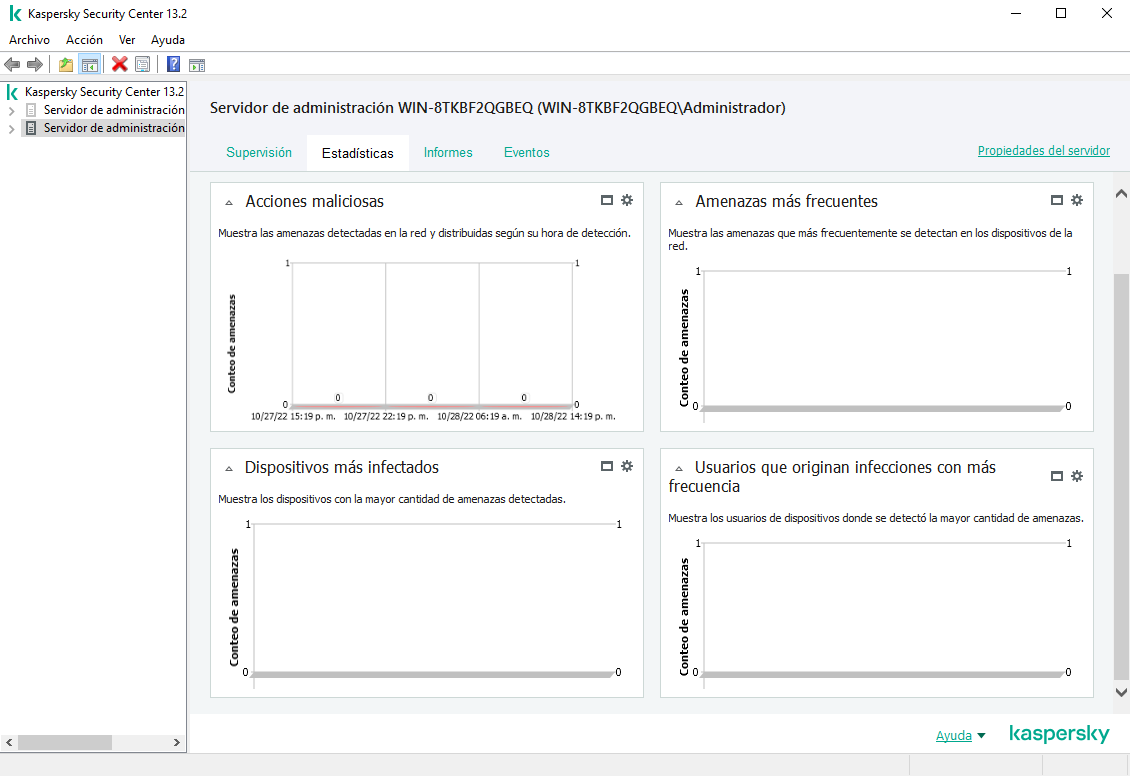This screenshot has height=776, width=1130.
Task: Click the Usuarios que originan infecciones panel title
Action: [832, 477]
